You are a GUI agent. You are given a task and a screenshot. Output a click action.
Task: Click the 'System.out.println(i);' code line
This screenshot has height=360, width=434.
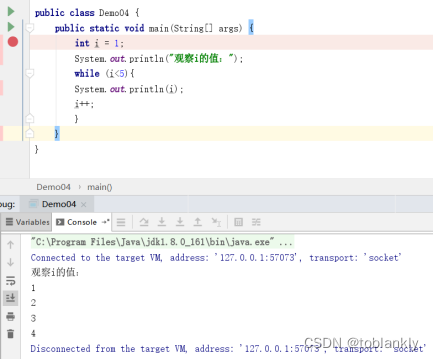coord(129,89)
